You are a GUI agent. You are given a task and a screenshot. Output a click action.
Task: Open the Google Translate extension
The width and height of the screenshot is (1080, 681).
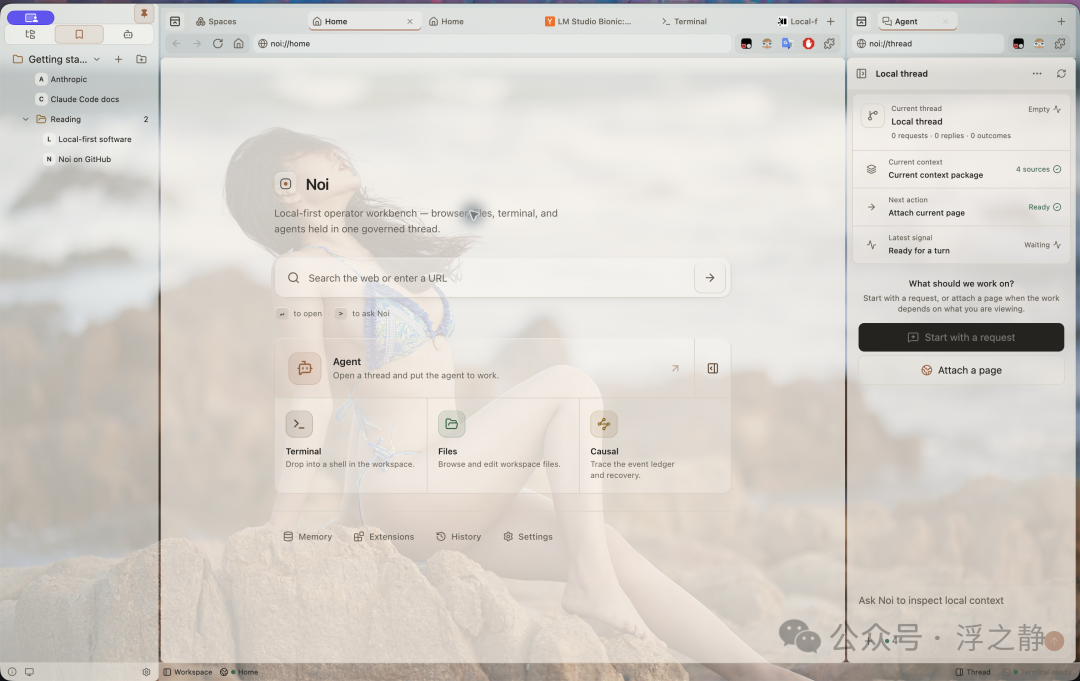(787, 43)
